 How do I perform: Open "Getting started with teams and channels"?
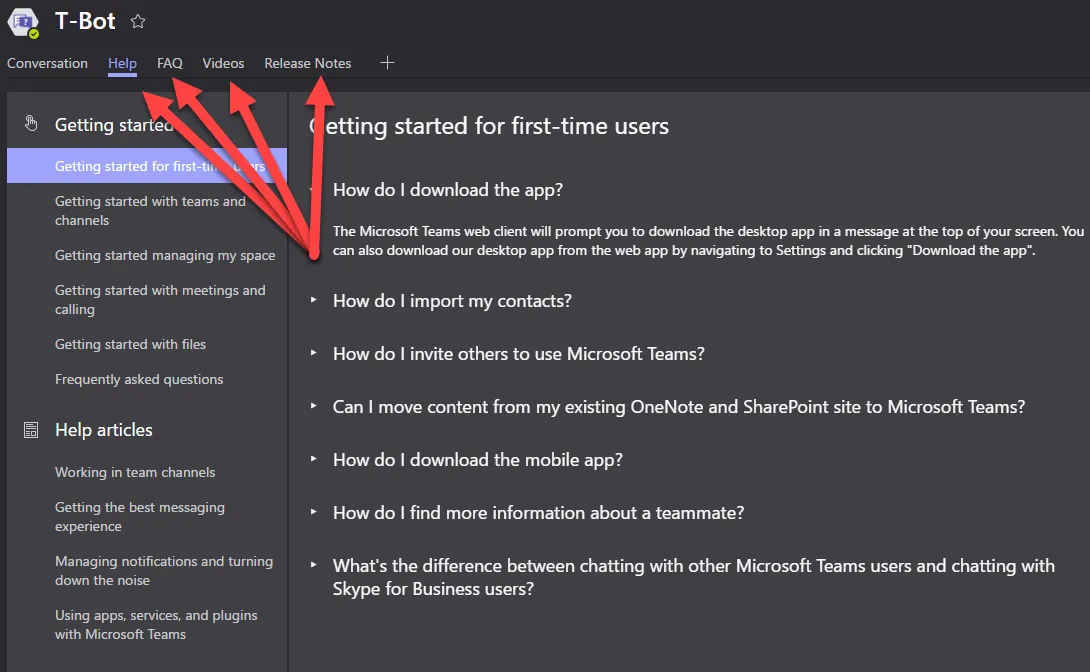tap(150, 211)
